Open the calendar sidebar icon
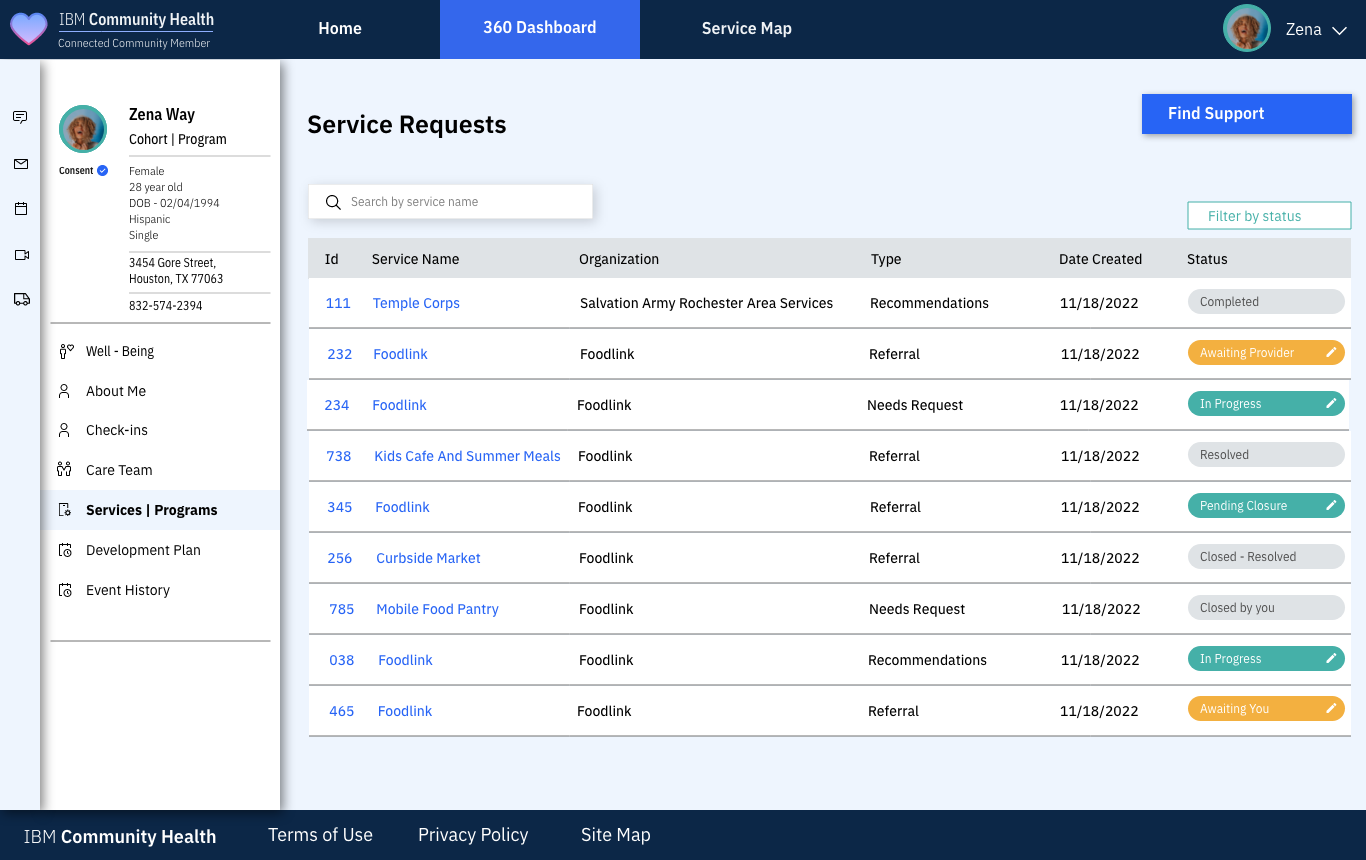The image size is (1366, 860). [20, 209]
